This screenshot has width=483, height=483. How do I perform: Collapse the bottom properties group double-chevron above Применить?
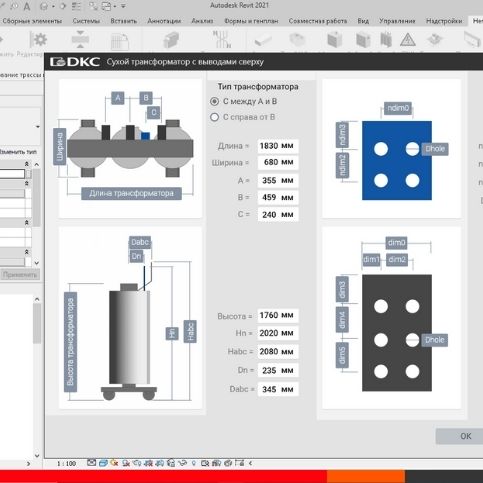coord(27,252)
